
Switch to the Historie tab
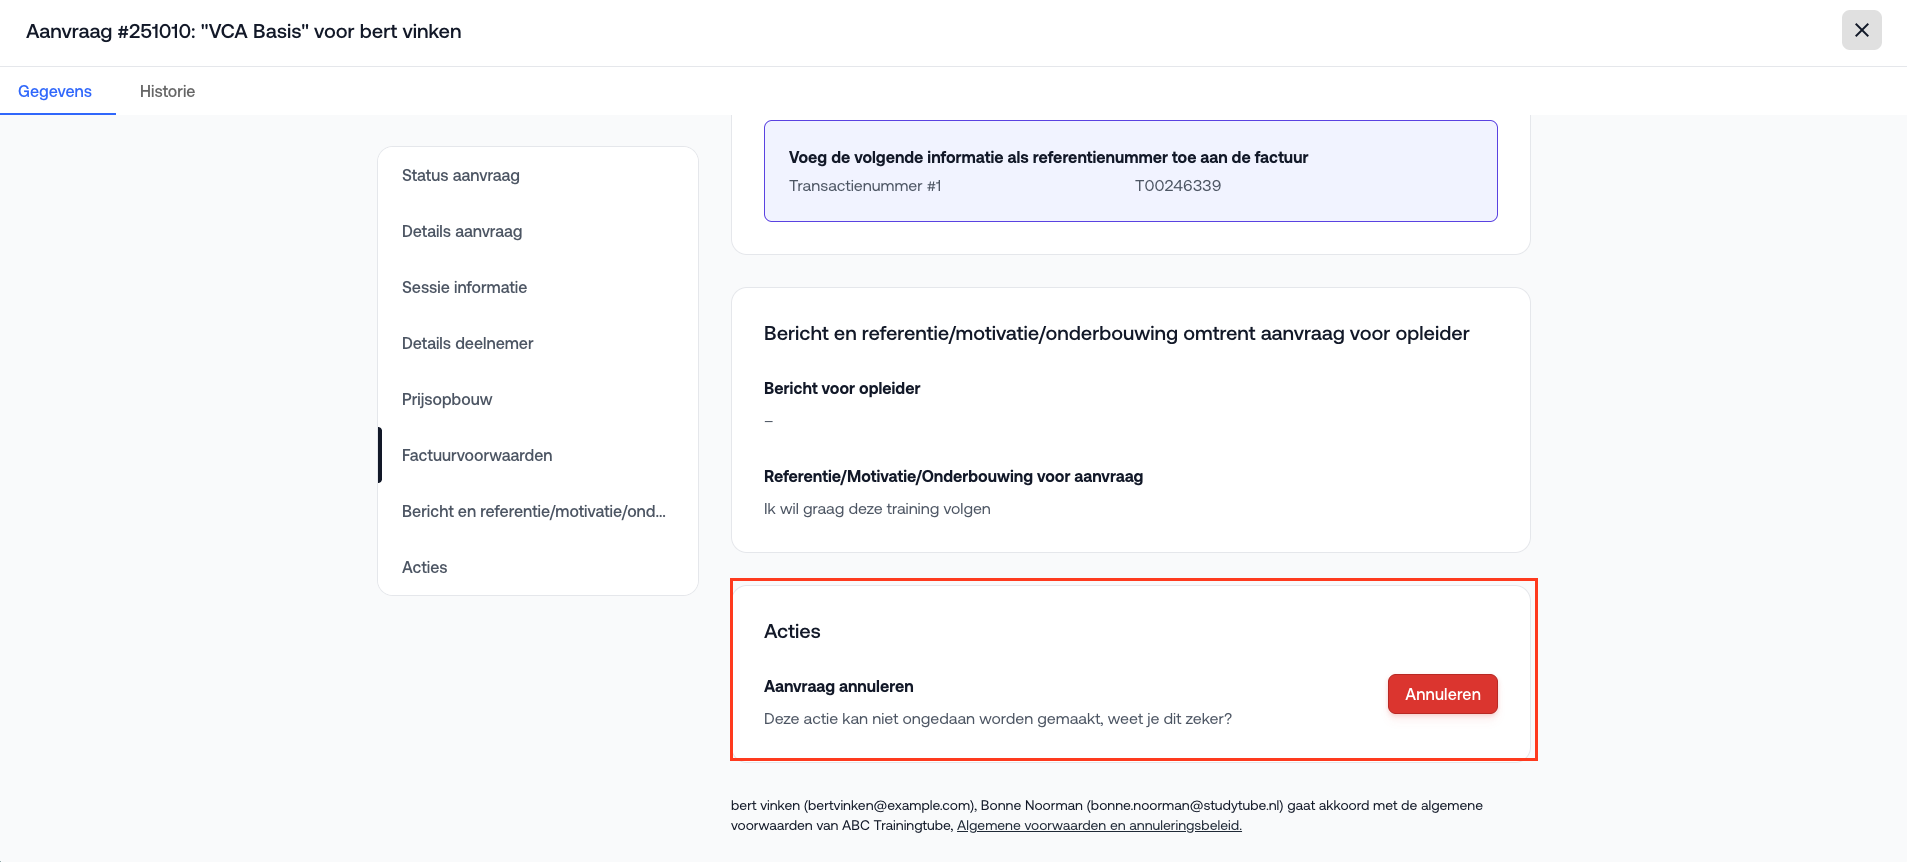tap(167, 91)
